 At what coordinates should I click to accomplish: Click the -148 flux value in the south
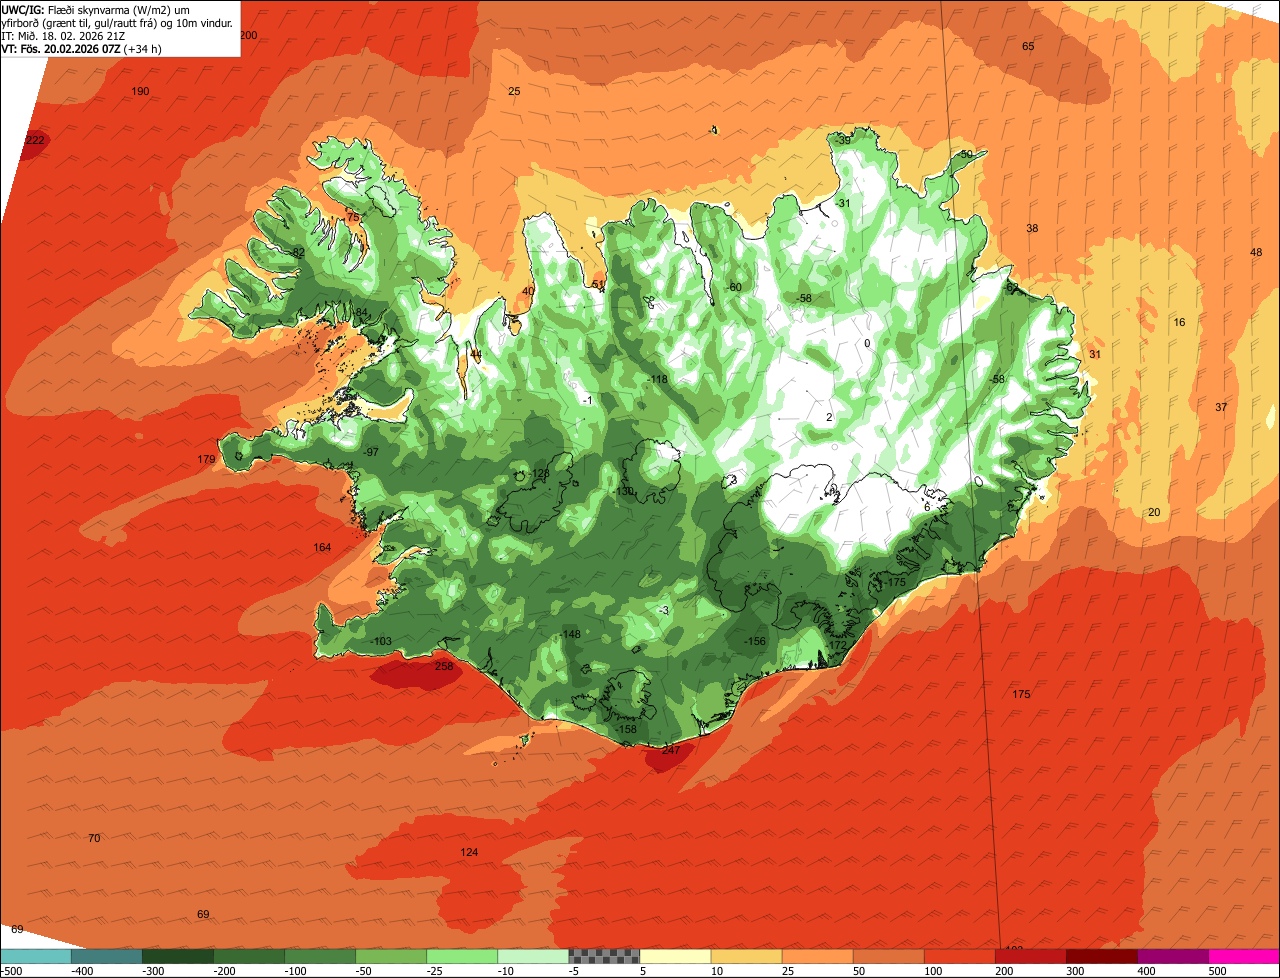[x=570, y=634]
